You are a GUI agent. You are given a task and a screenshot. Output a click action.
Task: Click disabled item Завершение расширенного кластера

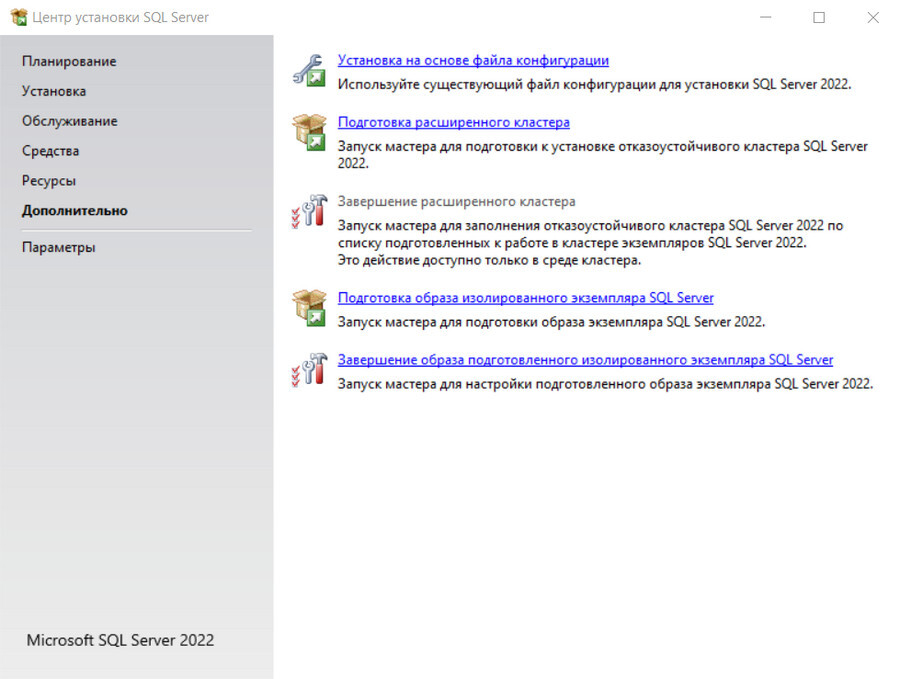pyautogui.click(x=456, y=201)
